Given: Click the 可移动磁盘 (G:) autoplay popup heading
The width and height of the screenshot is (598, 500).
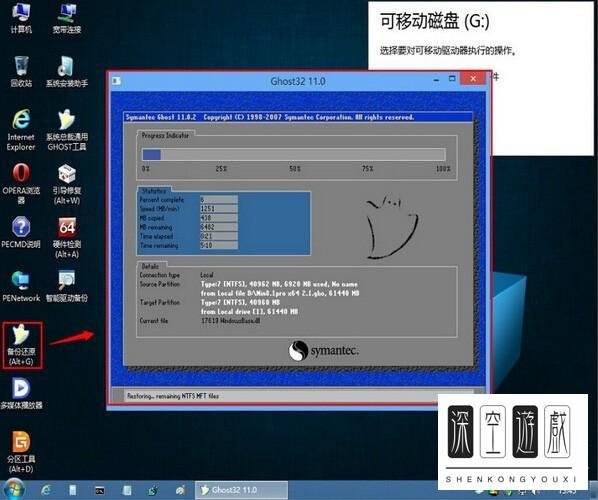Looking at the screenshot, I should pos(435,21).
